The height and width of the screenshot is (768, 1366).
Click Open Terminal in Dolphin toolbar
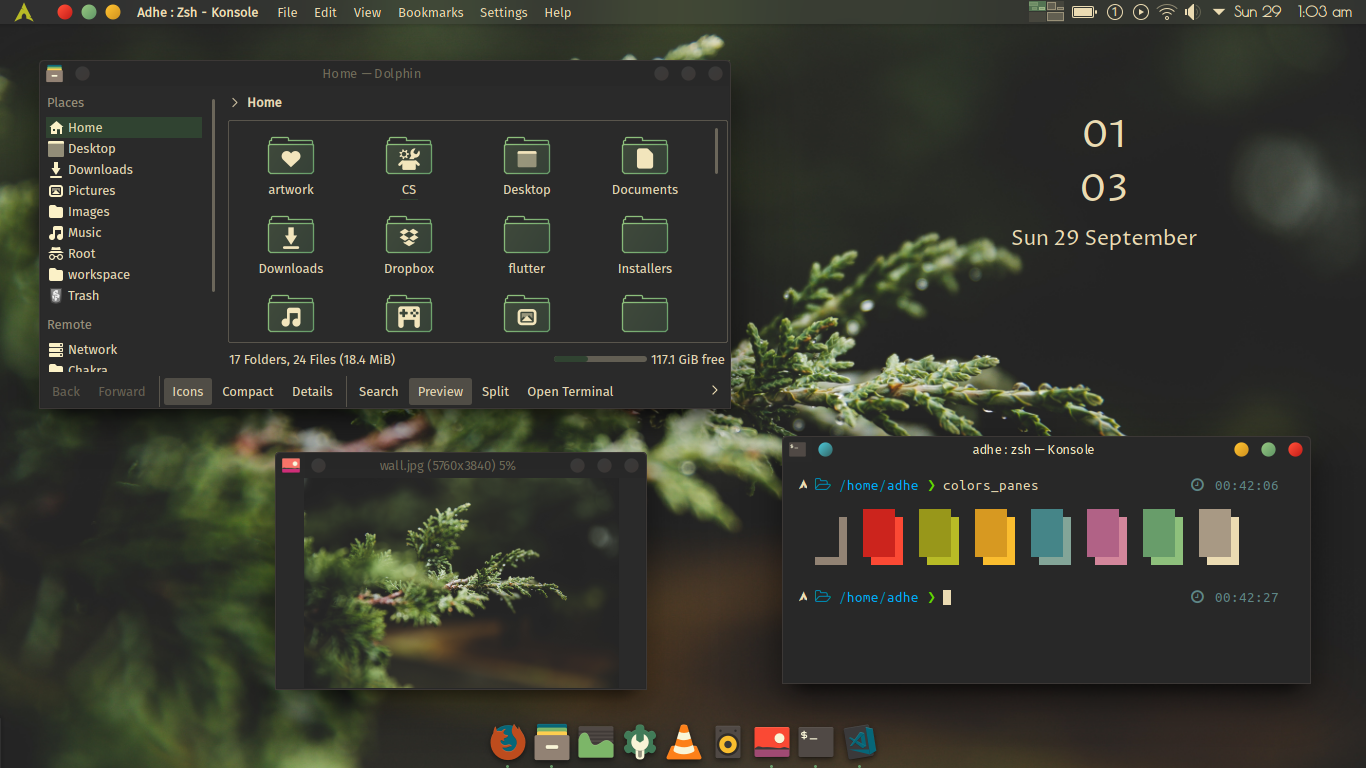[570, 391]
